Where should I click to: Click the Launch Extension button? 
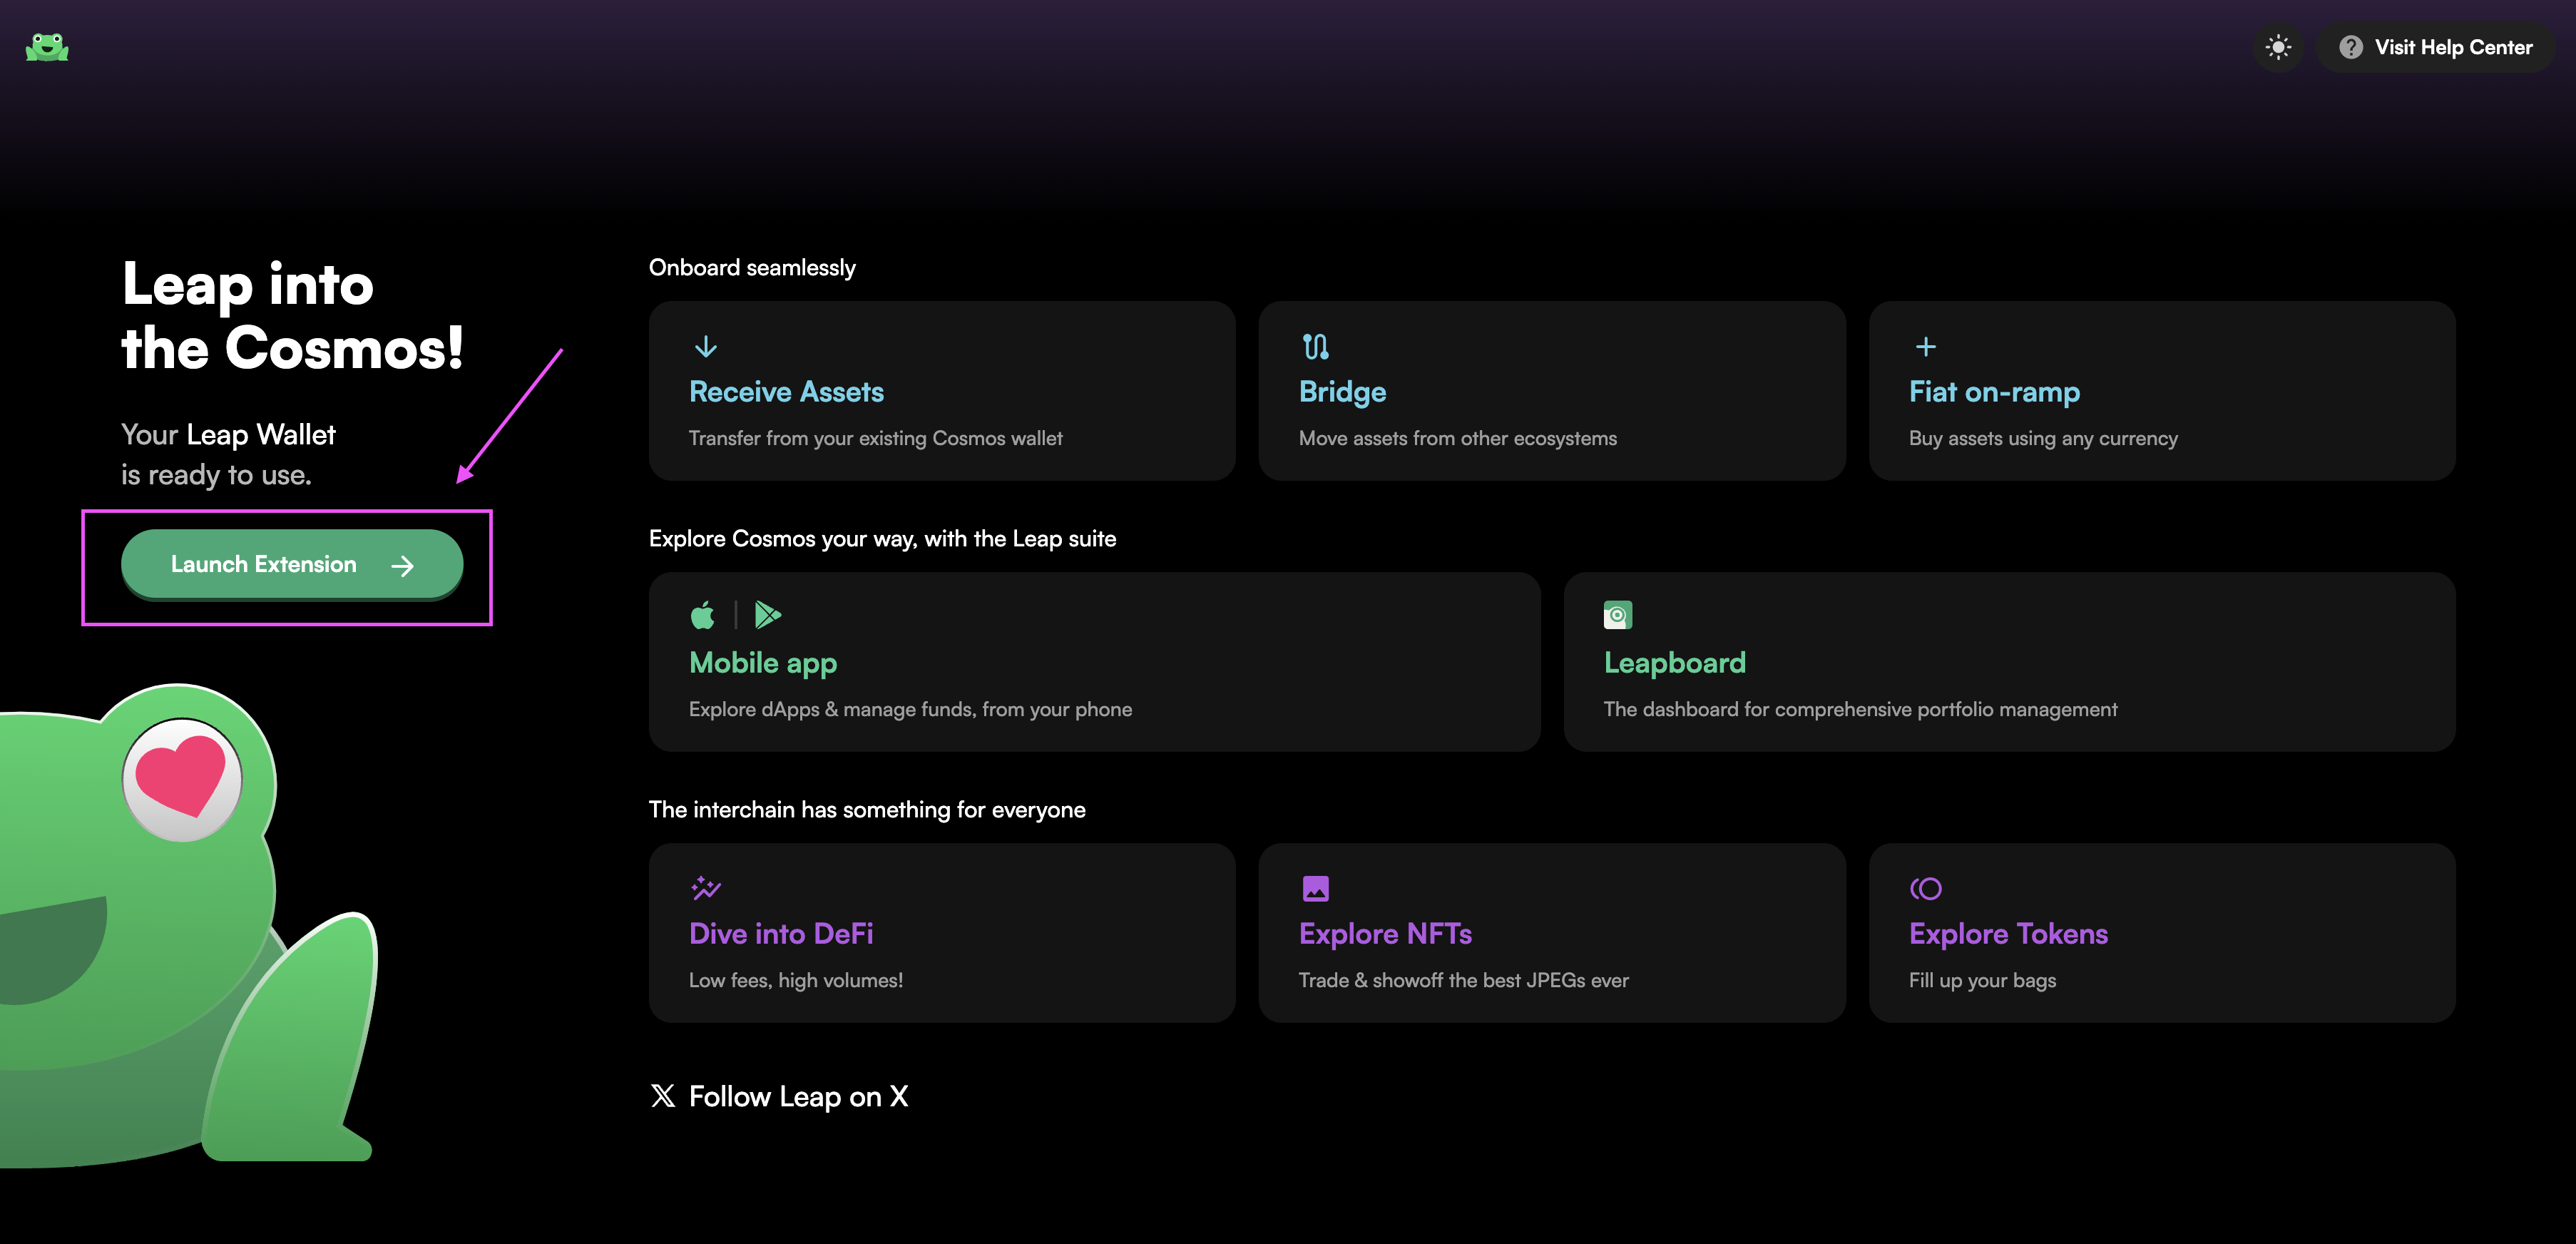pyautogui.click(x=291, y=565)
